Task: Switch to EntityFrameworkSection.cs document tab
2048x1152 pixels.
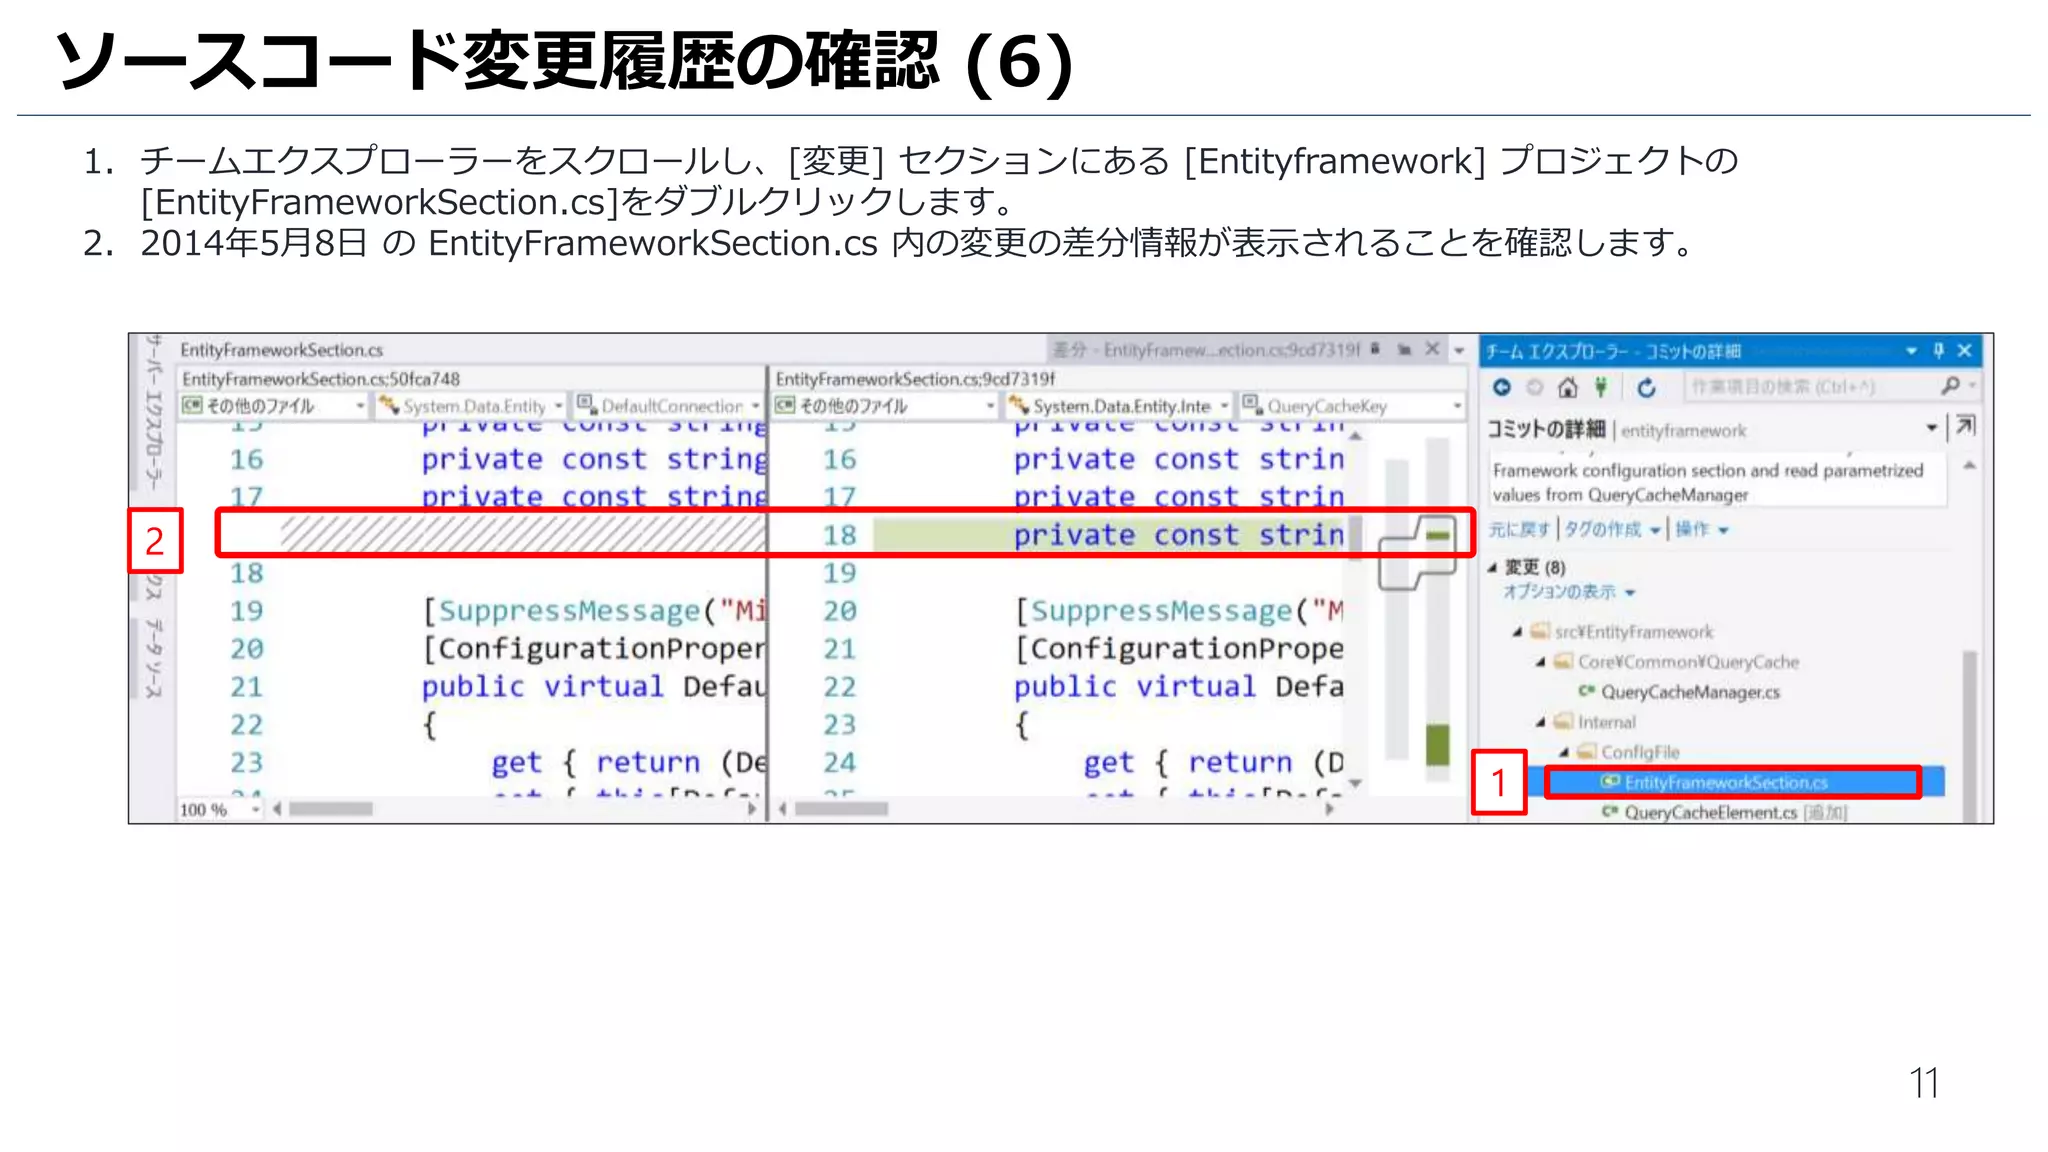Action: pos(282,350)
